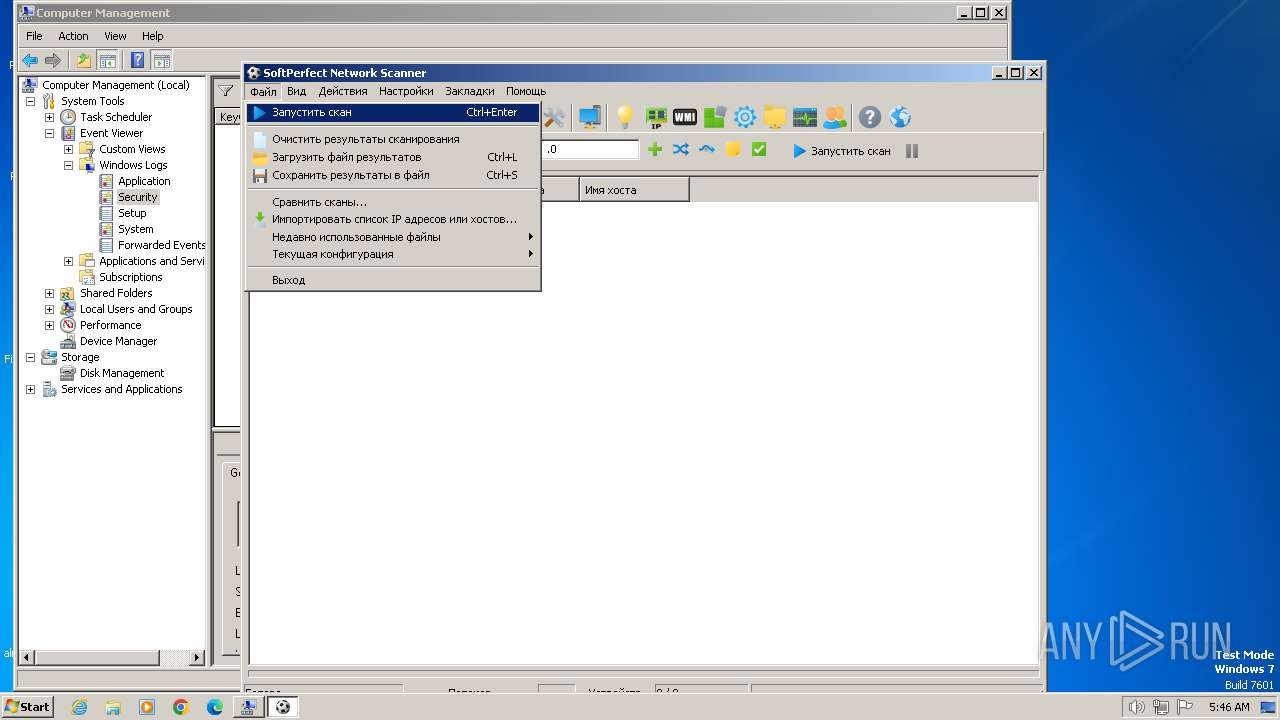Choose Импортировать список IP адресов entry
The image size is (1280, 720).
click(393, 219)
